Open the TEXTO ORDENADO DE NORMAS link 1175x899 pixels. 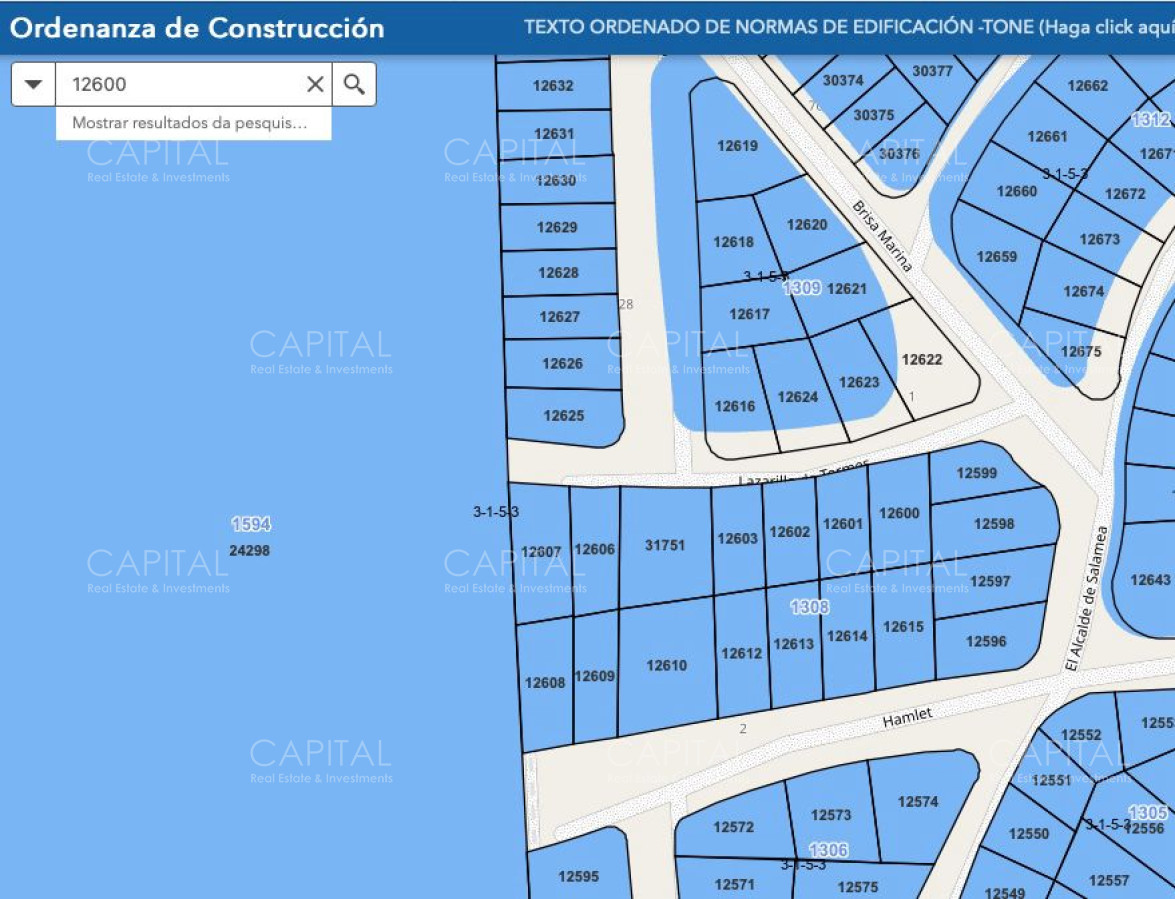(848, 27)
